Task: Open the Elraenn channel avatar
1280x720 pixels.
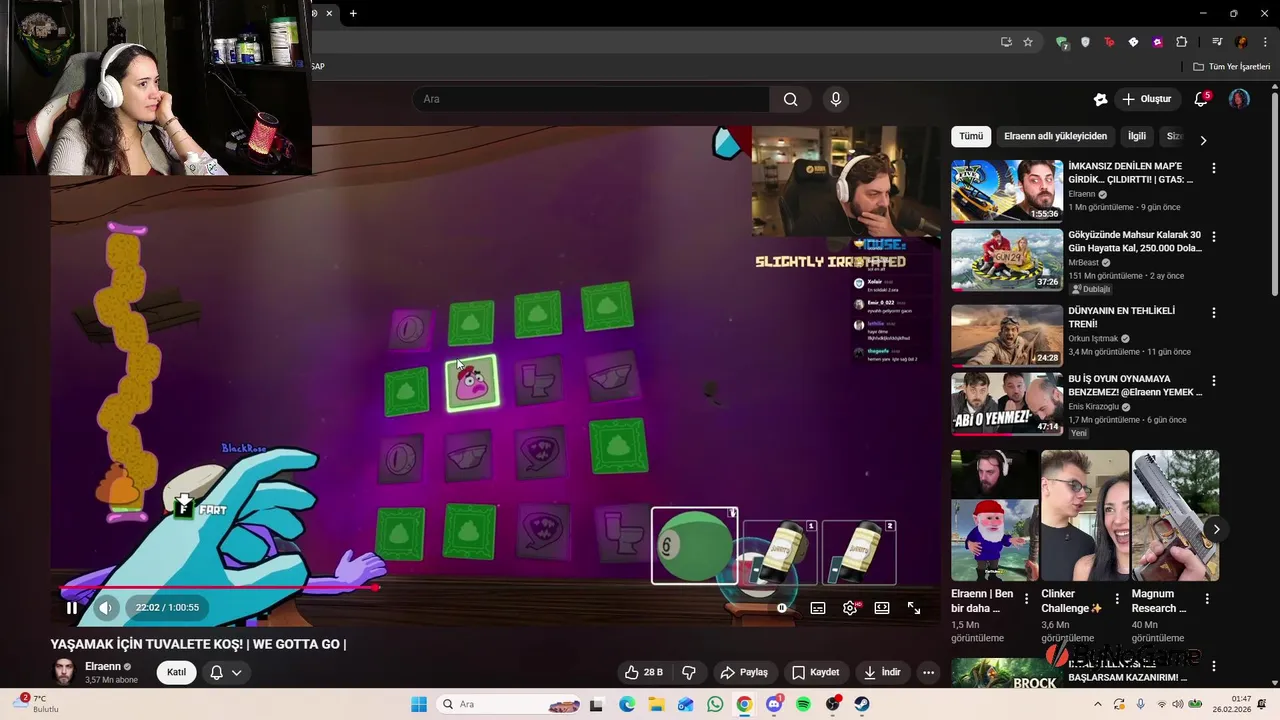Action: [64, 671]
